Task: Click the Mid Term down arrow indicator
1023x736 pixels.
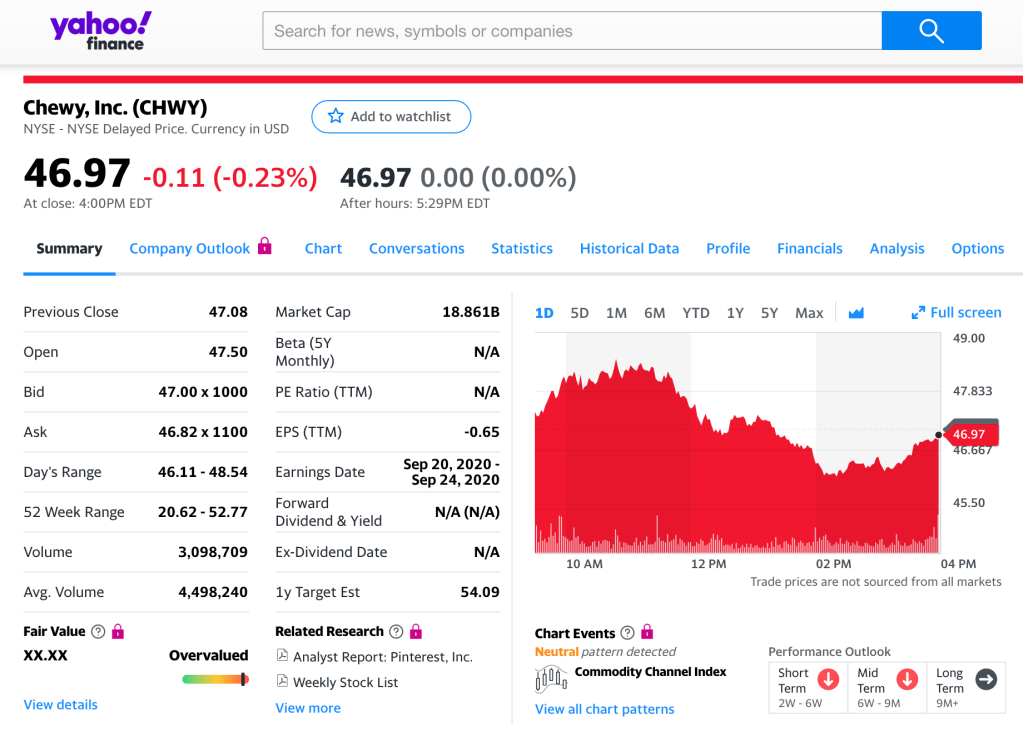Action: [x=907, y=680]
